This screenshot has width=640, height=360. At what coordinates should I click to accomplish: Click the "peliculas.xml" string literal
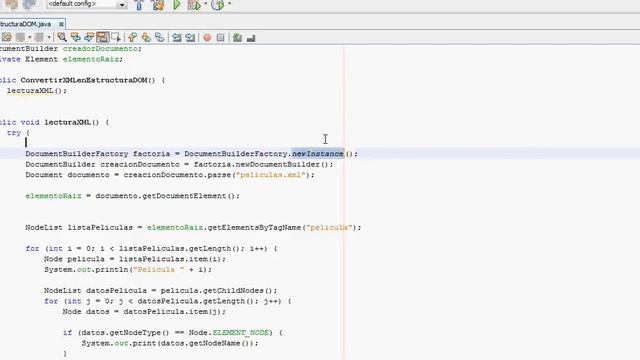pyautogui.click(x=271, y=175)
